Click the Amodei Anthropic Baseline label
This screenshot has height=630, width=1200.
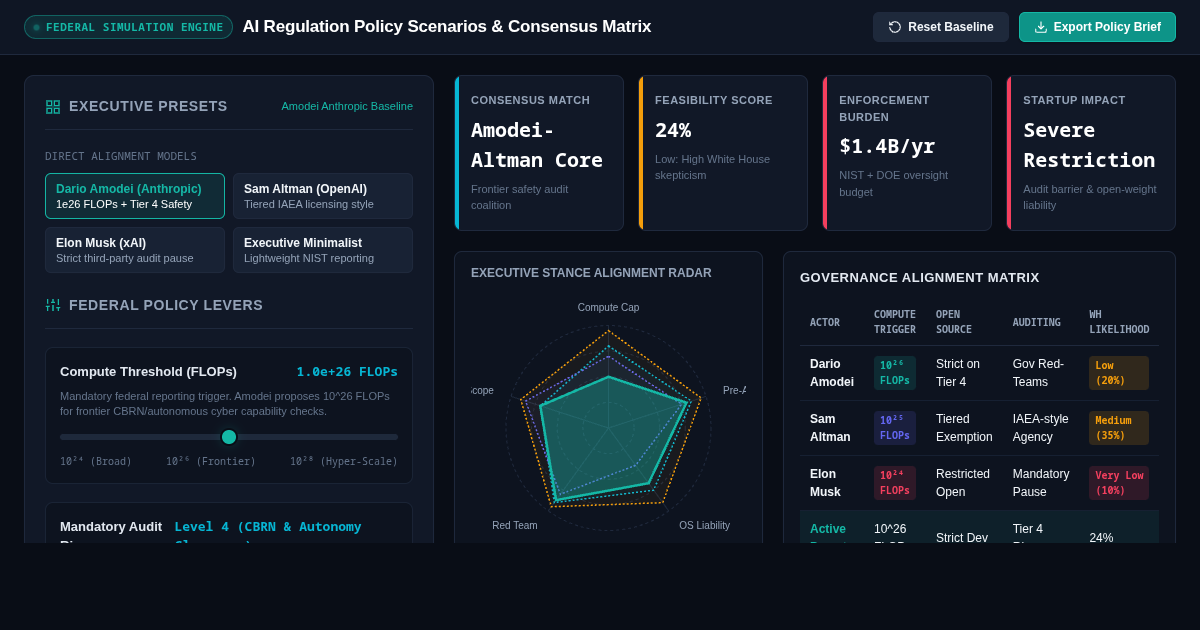pos(347,106)
